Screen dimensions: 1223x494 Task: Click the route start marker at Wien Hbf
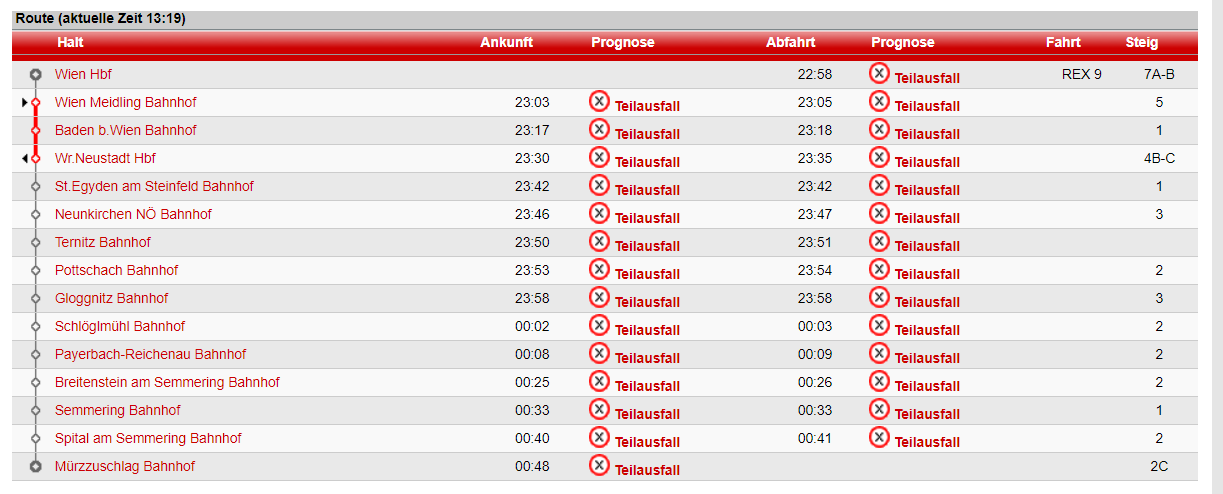[x=36, y=74]
